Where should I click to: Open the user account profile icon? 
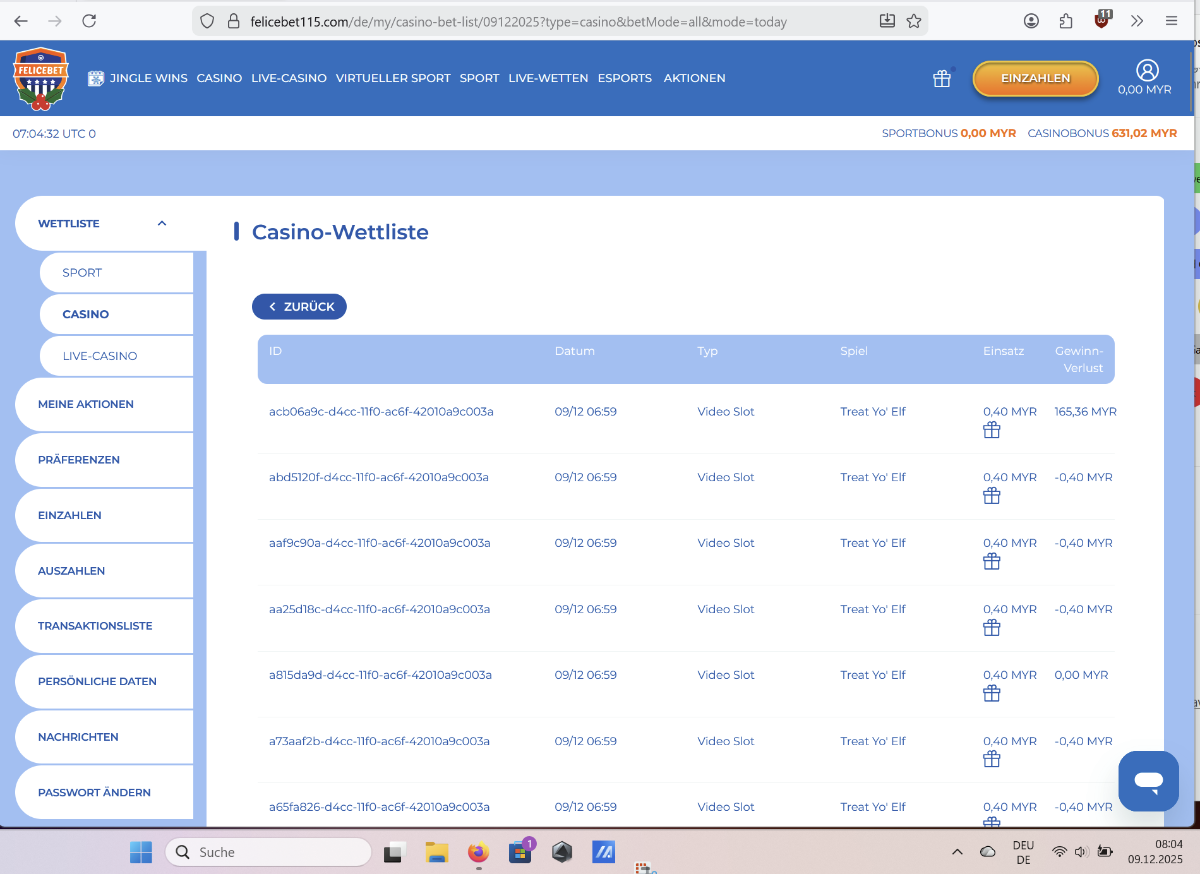[x=1146, y=70]
